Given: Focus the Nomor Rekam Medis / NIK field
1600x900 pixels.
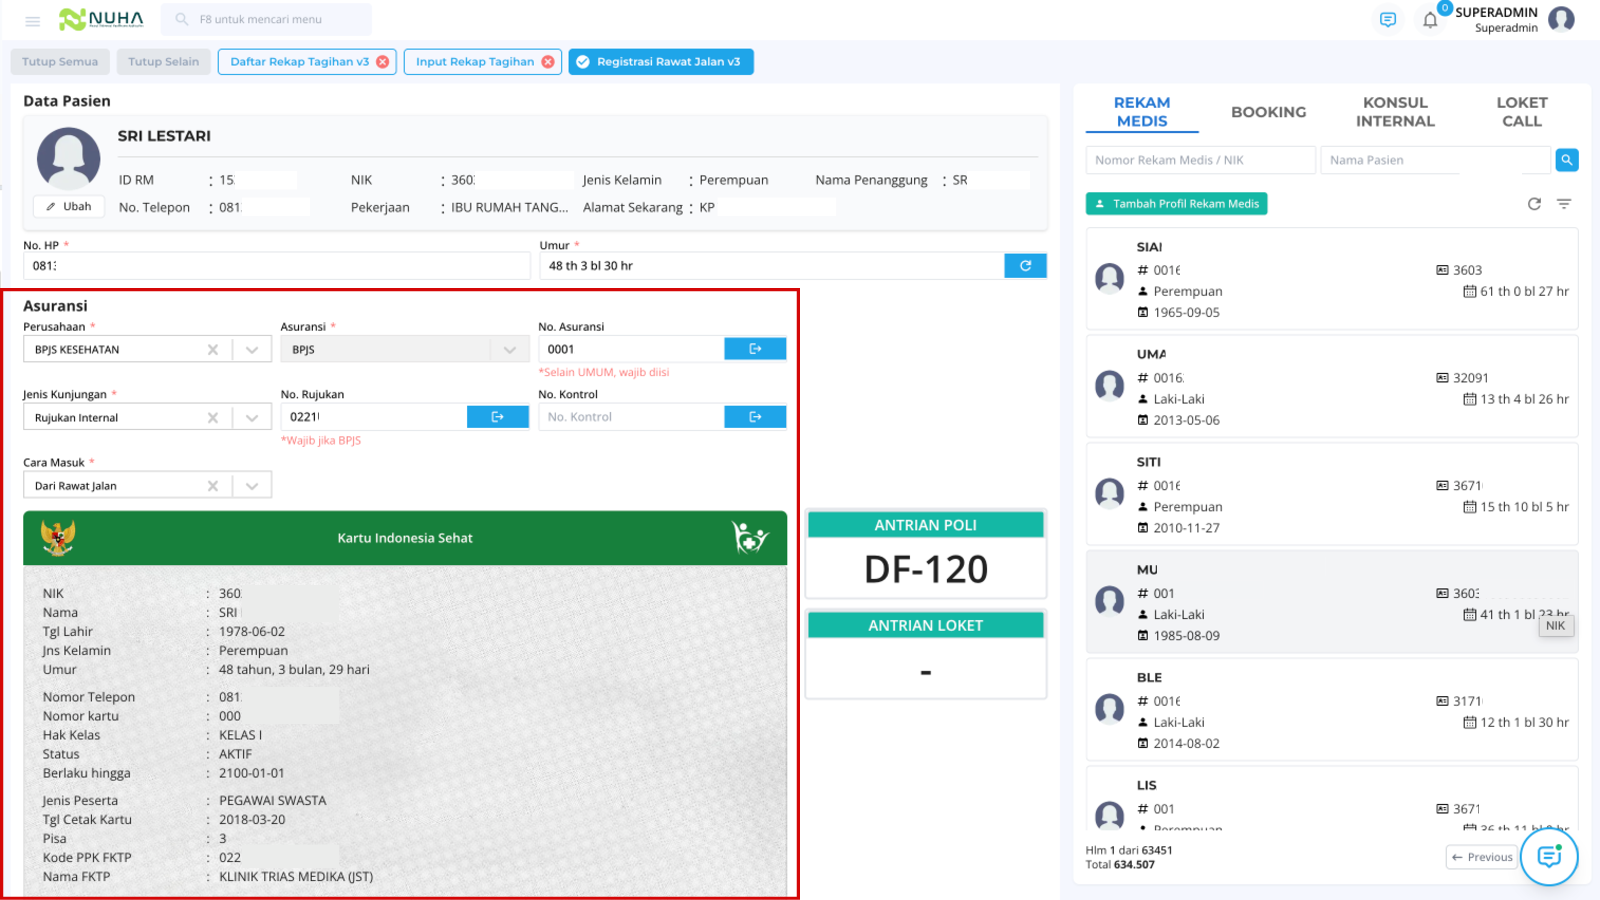Looking at the screenshot, I should point(1200,160).
